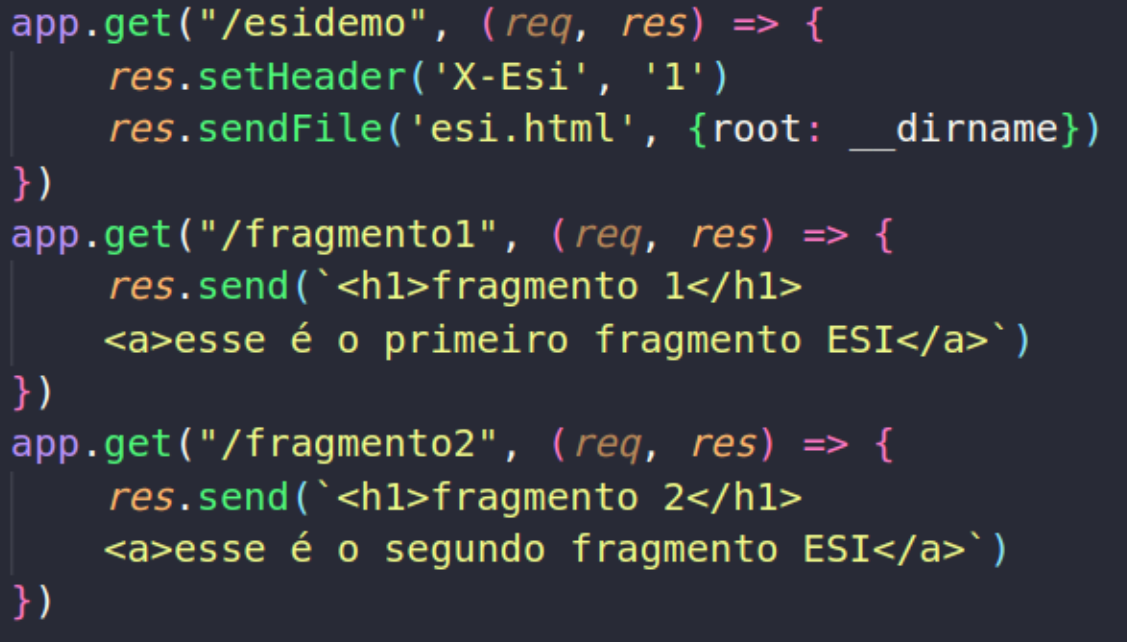Click the 'esi.html' filename string
Image resolution: width=1127 pixels, height=642 pixels.
[x=522, y=129]
